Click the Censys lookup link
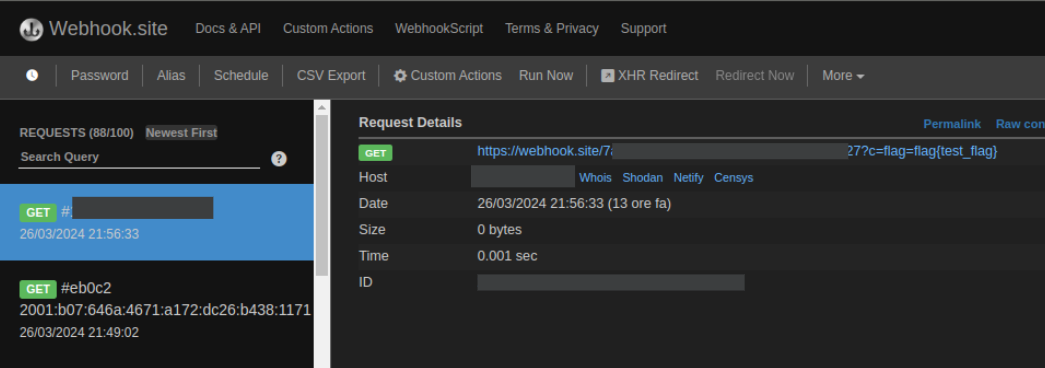This screenshot has height=368, width=1045. pos(734,177)
